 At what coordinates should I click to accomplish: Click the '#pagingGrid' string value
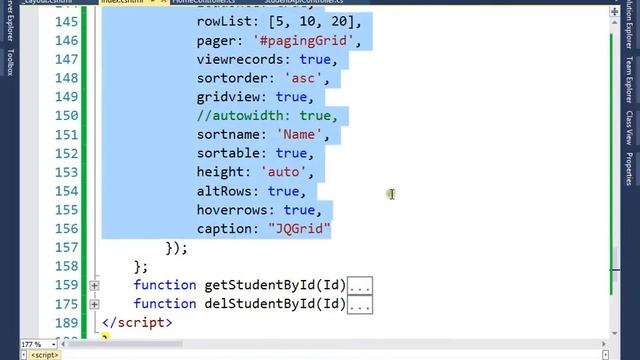[303, 40]
